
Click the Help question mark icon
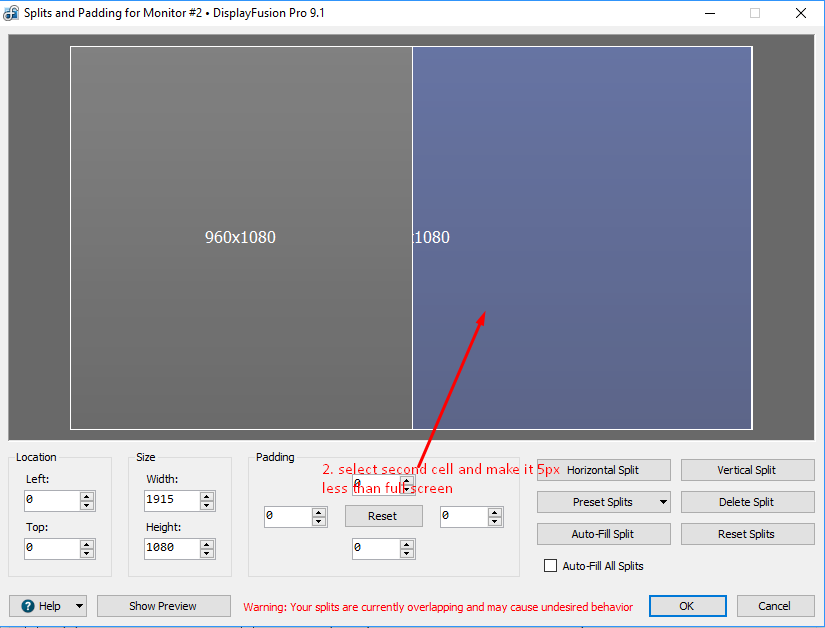(28, 606)
